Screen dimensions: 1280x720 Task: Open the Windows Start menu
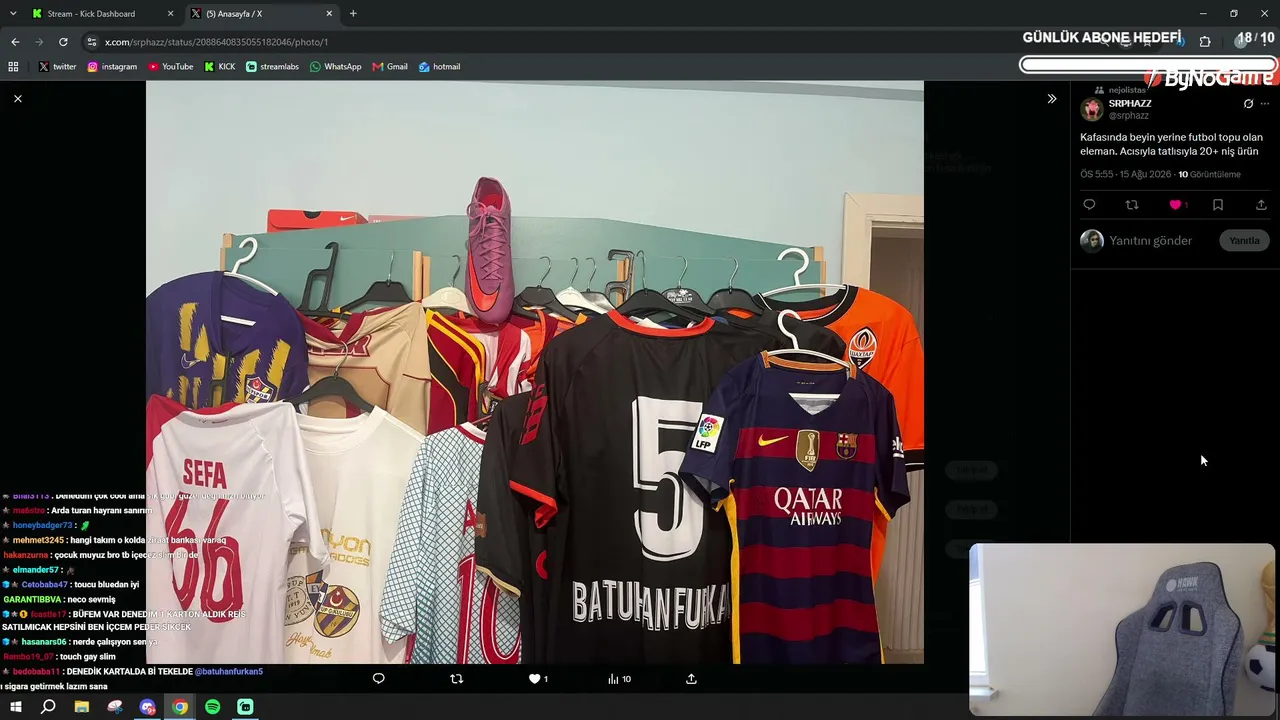(15, 707)
